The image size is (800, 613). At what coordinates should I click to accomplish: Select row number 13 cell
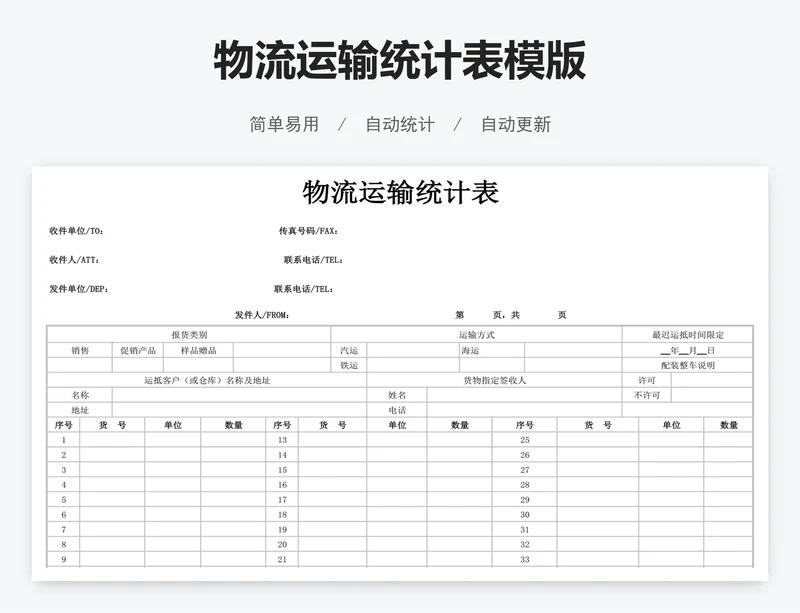click(x=282, y=440)
